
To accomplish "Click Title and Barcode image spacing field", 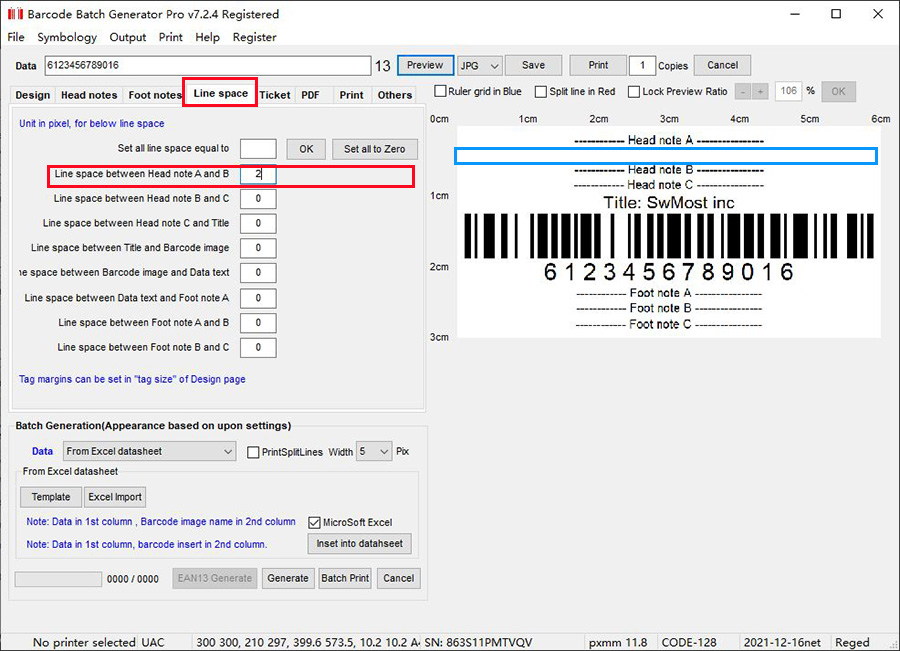I will [258, 248].
